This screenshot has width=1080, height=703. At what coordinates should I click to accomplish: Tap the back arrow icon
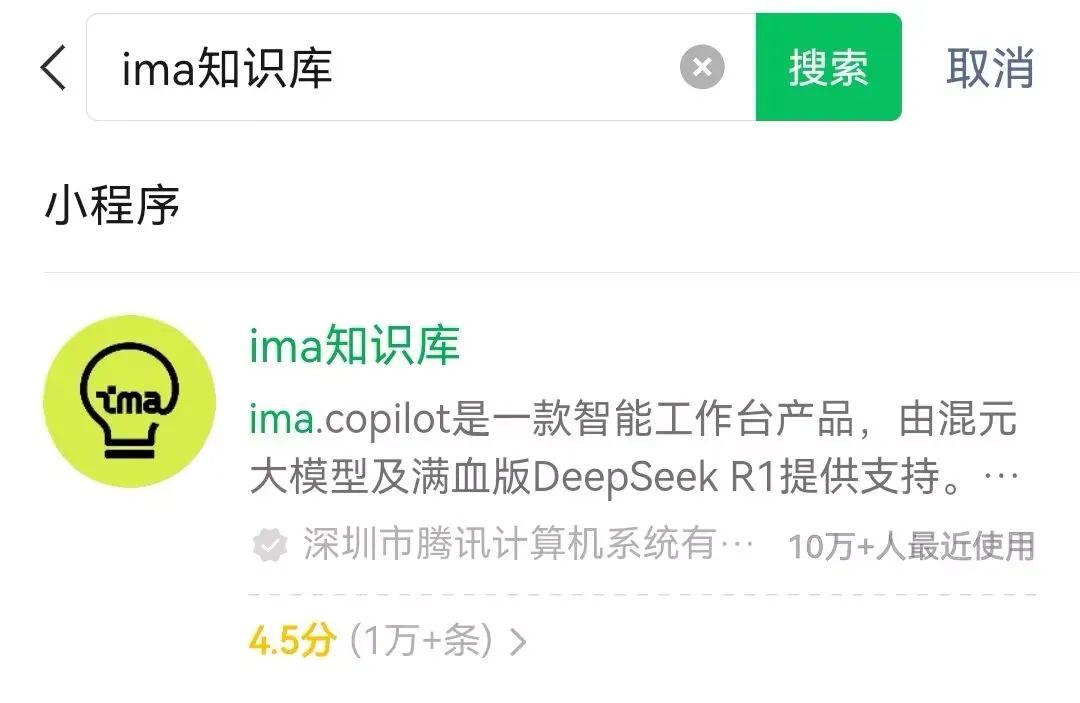point(53,67)
